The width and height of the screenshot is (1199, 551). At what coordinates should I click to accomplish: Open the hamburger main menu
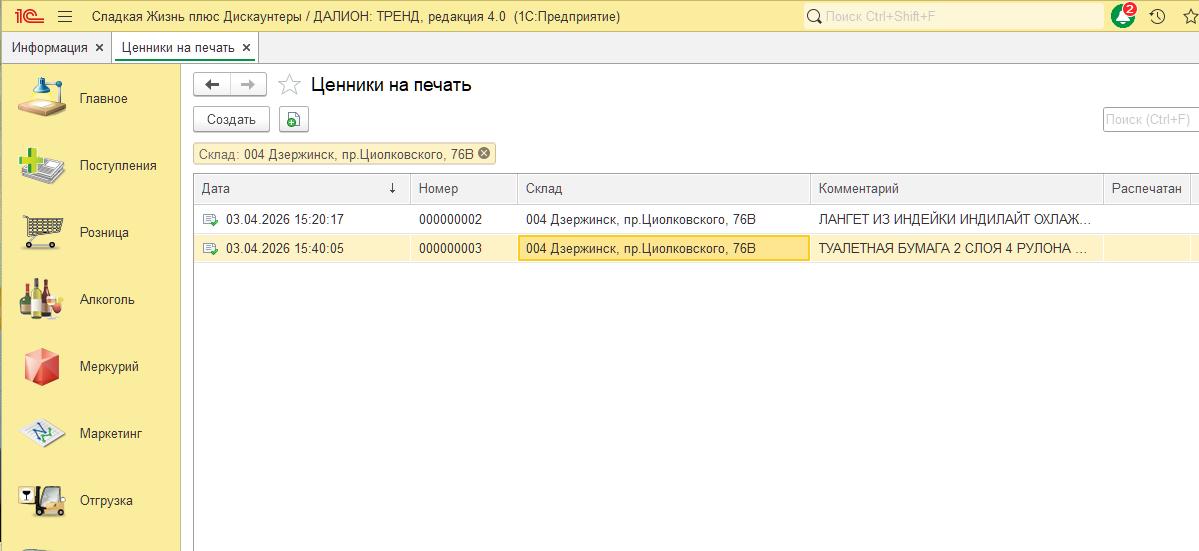point(65,16)
